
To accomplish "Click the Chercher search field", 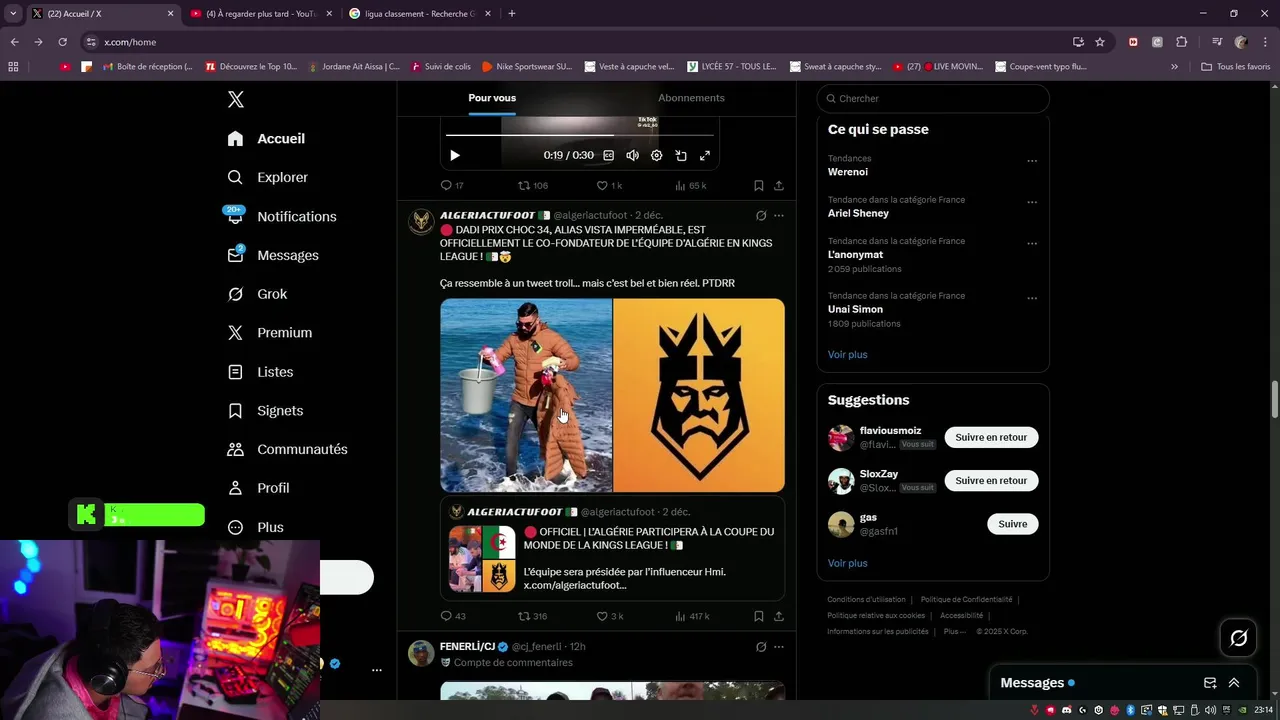I will coord(933,98).
